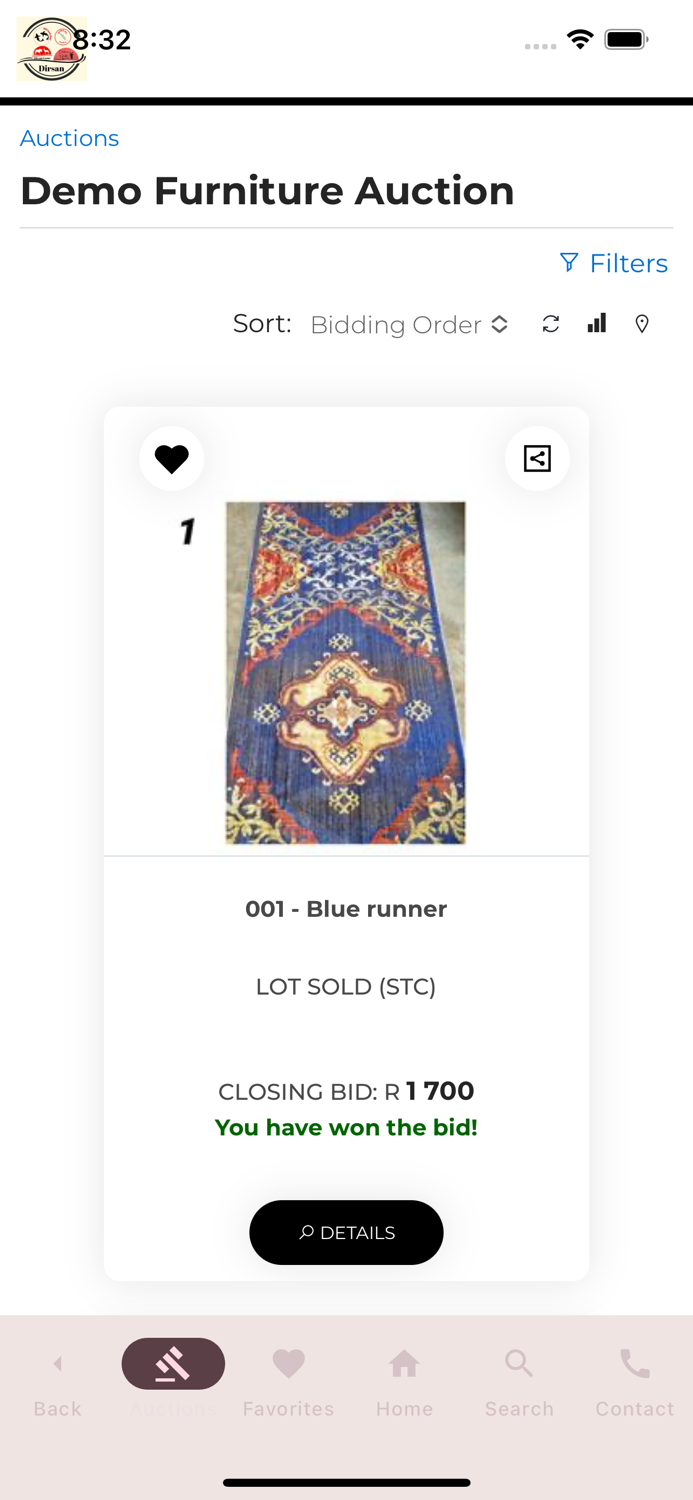Image resolution: width=693 pixels, height=1500 pixels.
Task: Refresh the auction lot list
Action: 550,323
